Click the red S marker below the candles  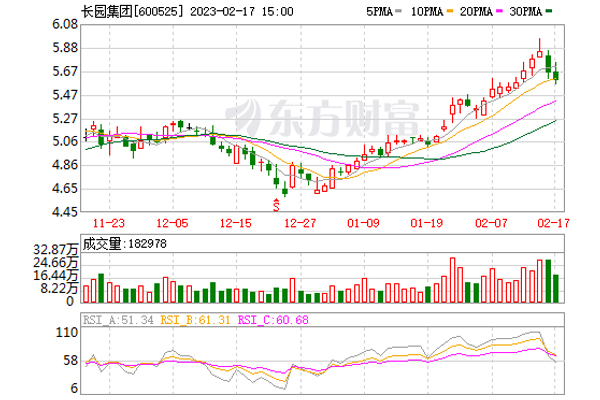coord(276,203)
